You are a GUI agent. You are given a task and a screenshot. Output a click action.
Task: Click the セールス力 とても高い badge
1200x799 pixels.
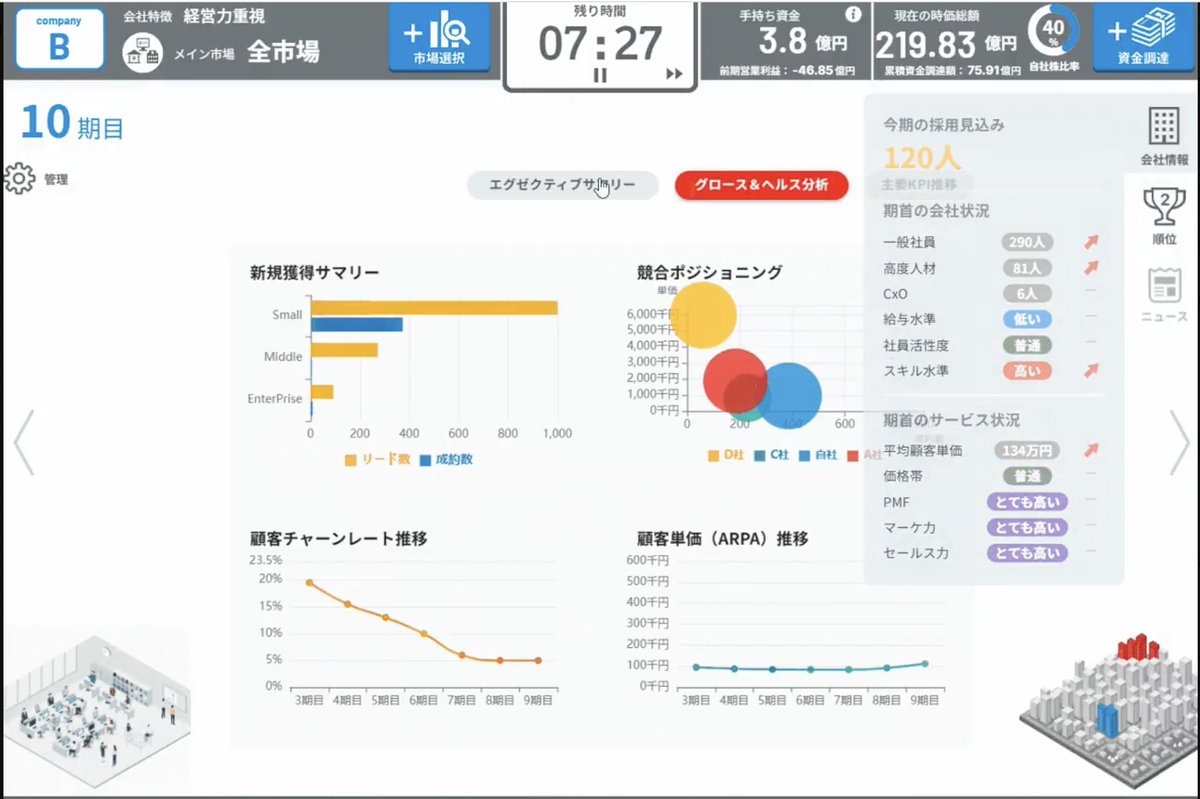tap(1027, 553)
